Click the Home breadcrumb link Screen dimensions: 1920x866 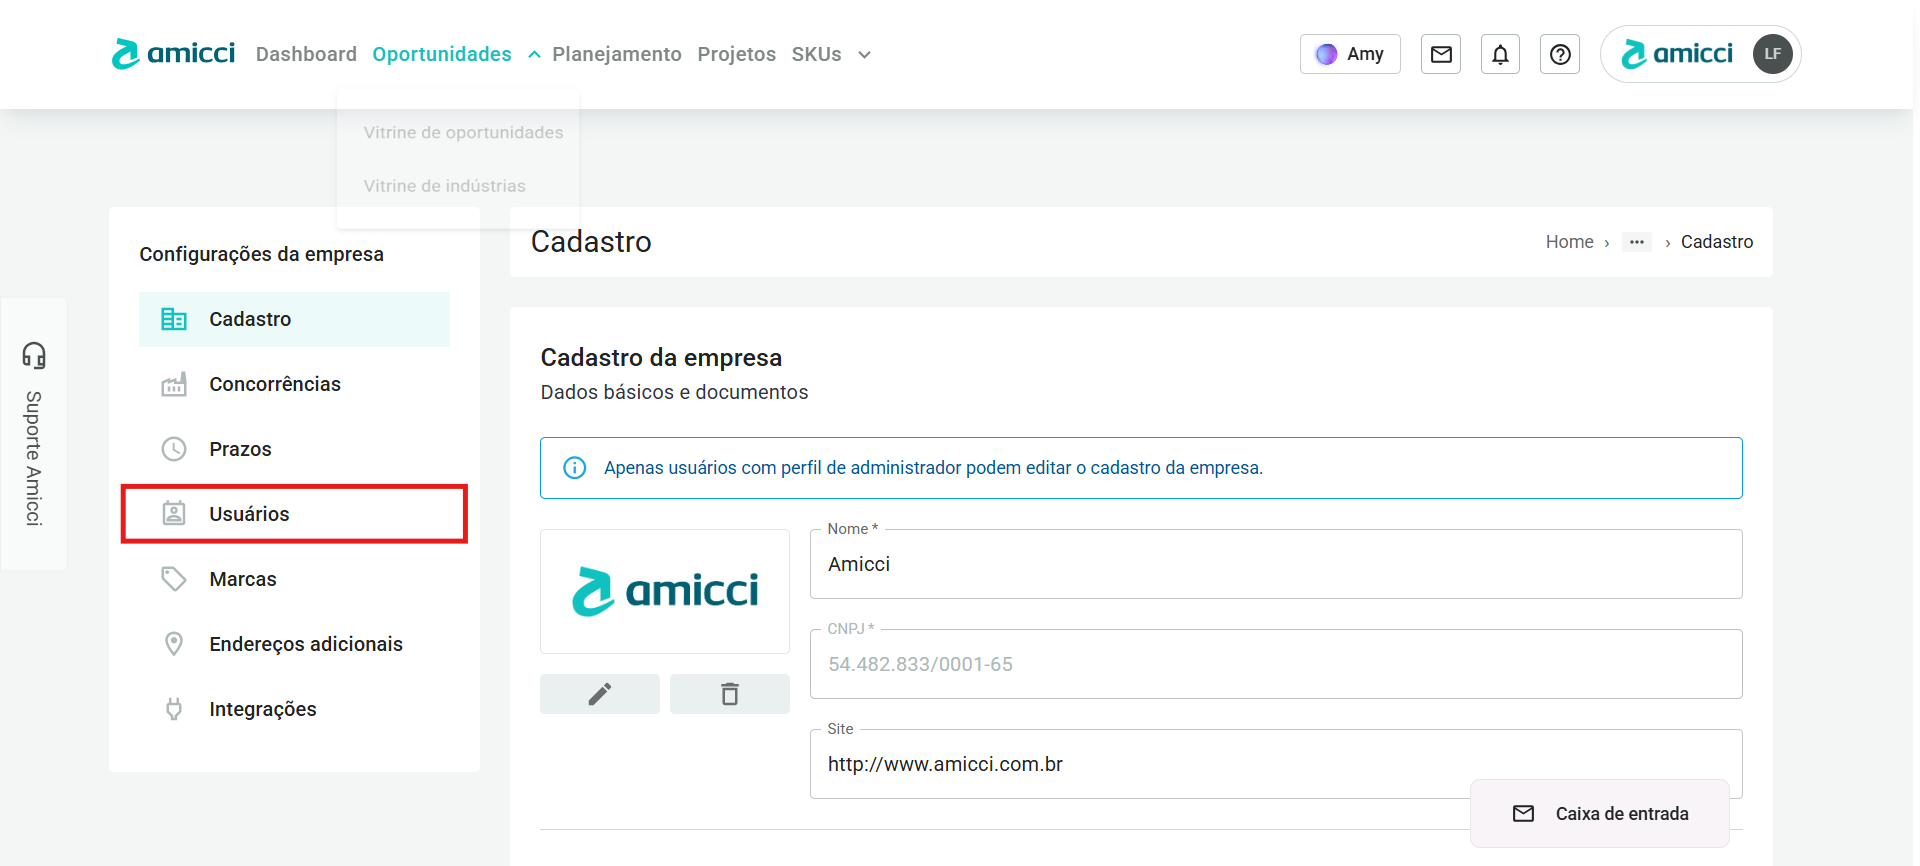tap(1569, 242)
